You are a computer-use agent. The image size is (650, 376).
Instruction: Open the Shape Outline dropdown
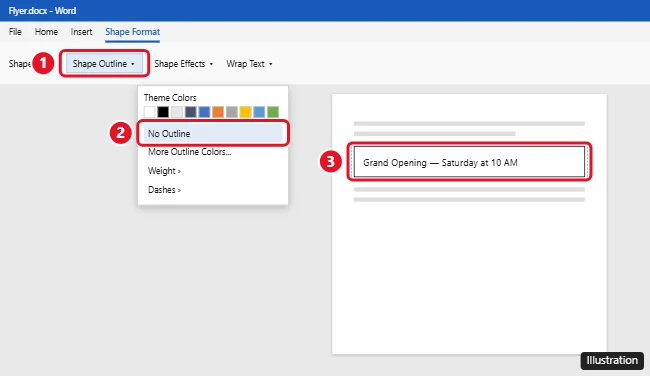click(104, 63)
